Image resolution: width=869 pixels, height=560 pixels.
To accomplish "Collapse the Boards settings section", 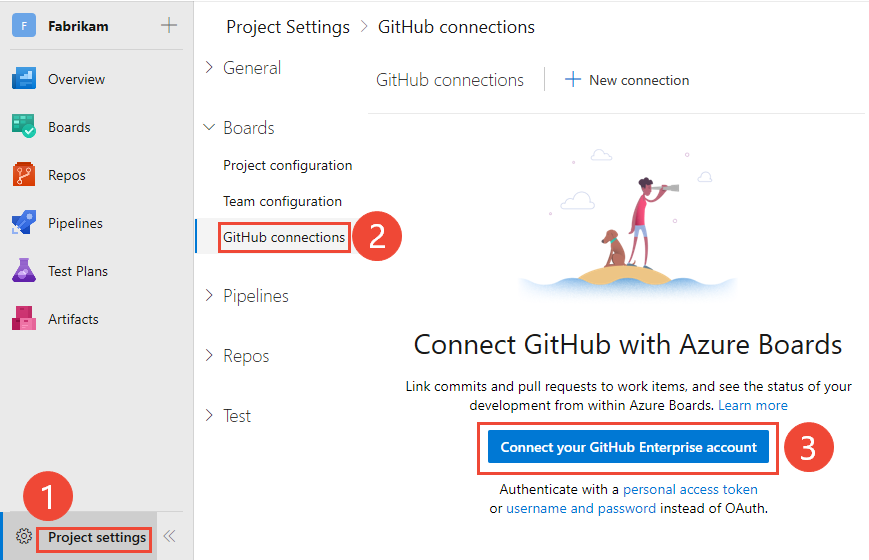I will coord(209,128).
